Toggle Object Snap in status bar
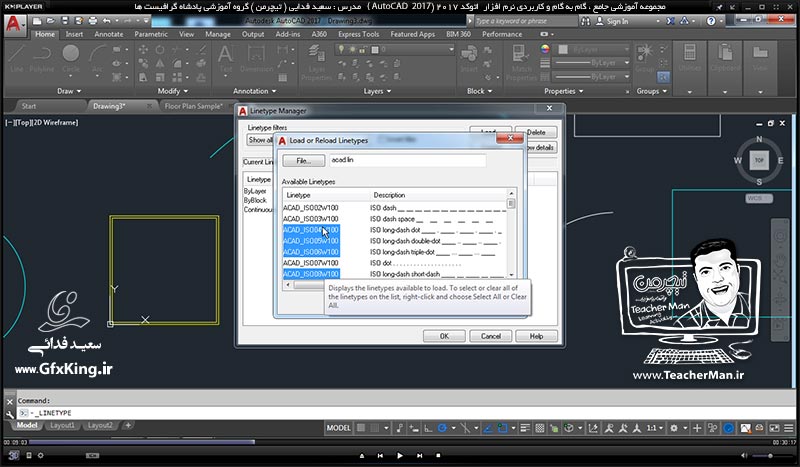This screenshot has height=467, width=800. click(x=502, y=428)
